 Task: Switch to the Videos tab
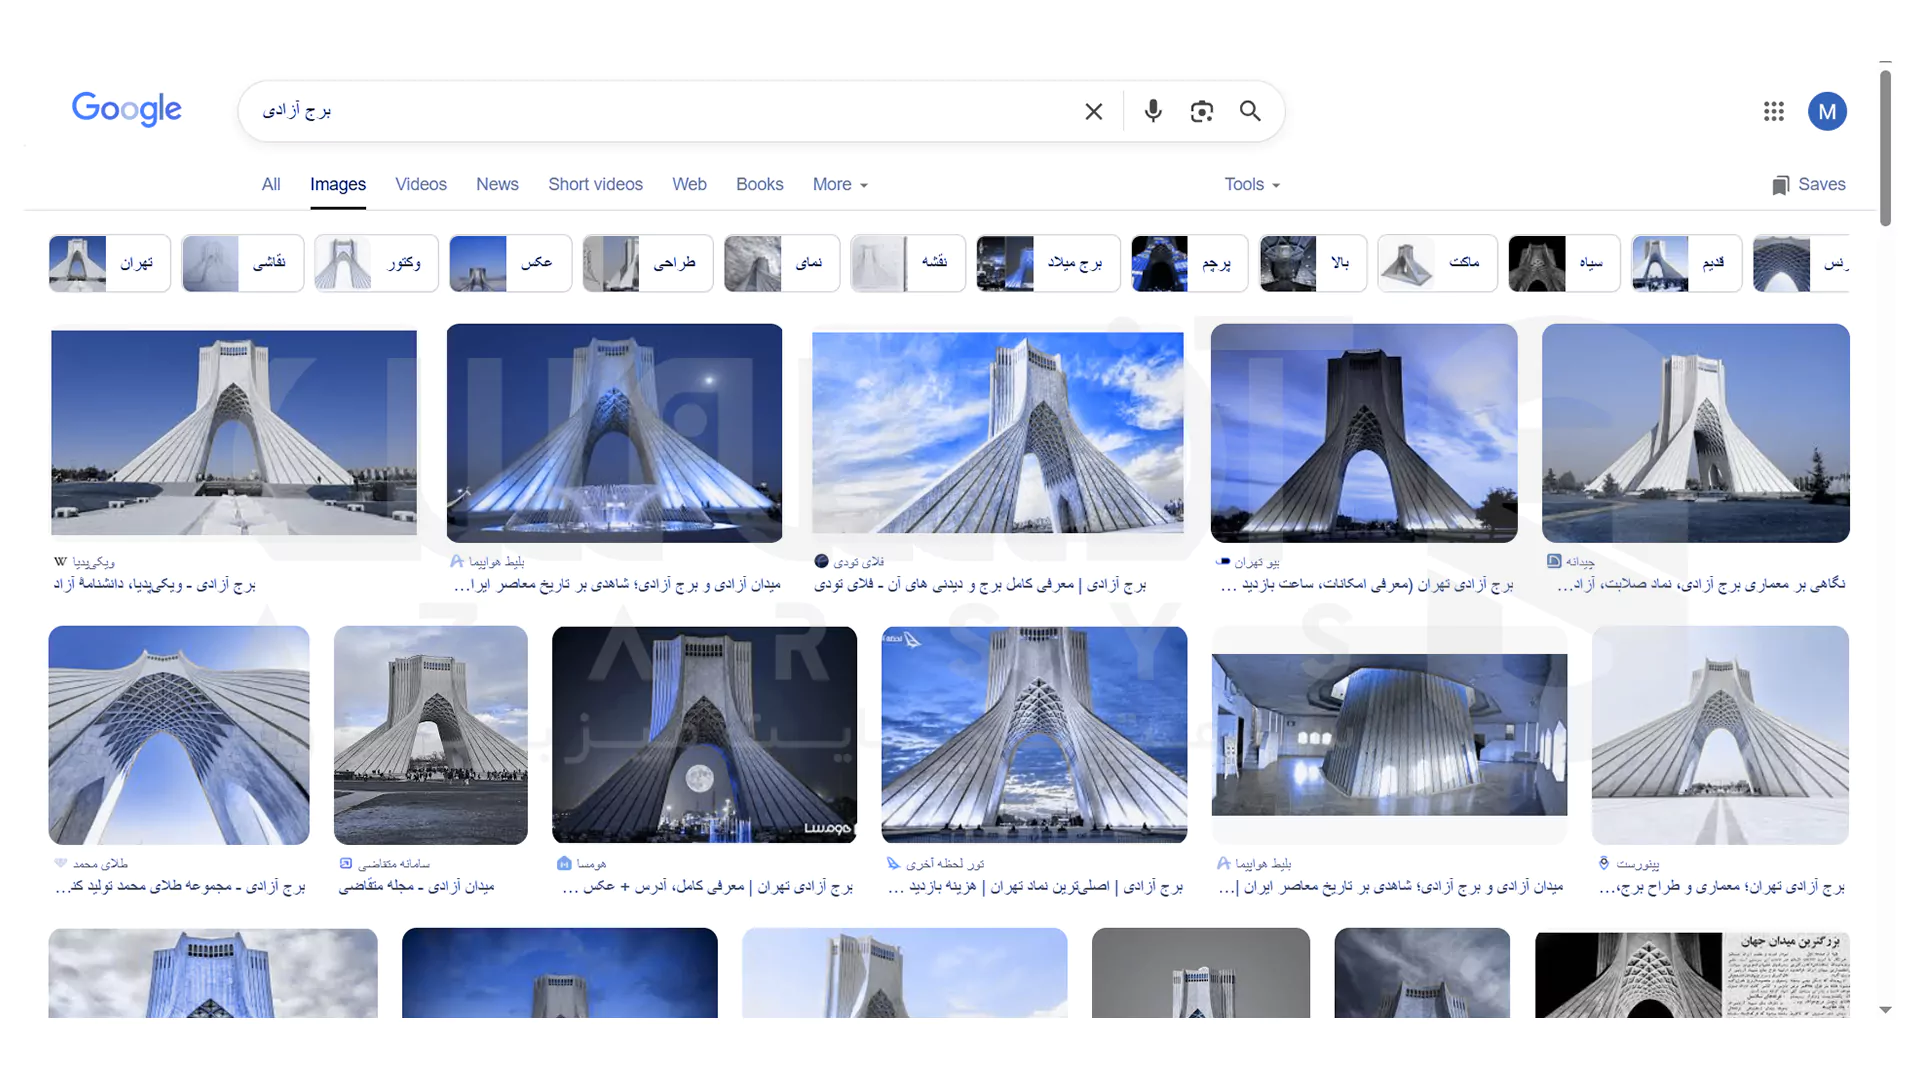tap(420, 184)
